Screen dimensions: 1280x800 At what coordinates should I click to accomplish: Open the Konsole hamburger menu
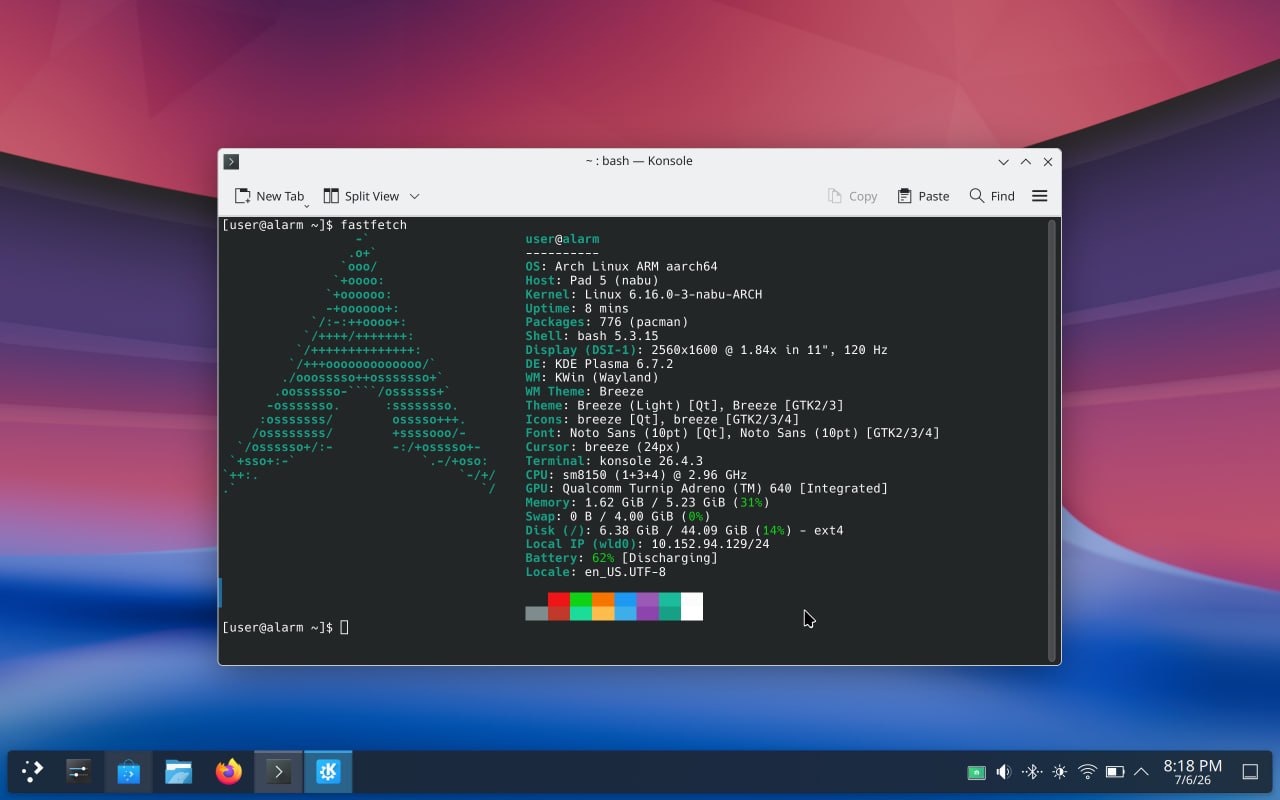pyautogui.click(x=1040, y=196)
